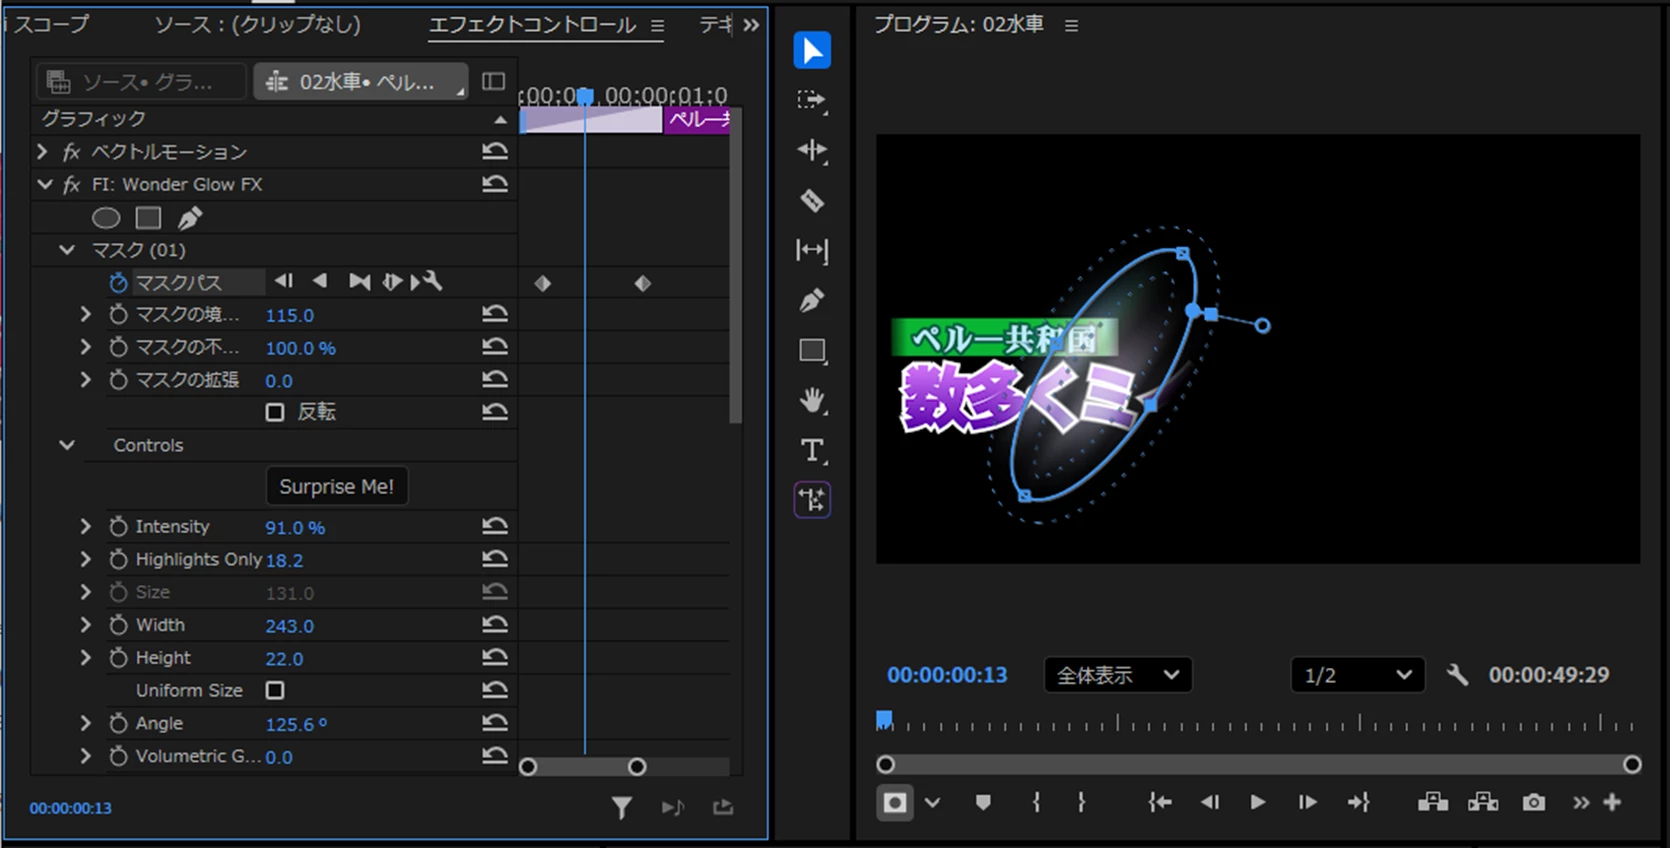Export frame with camera icon
The width and height of the screenshot is (1670, 848).
pos(1534,802)
